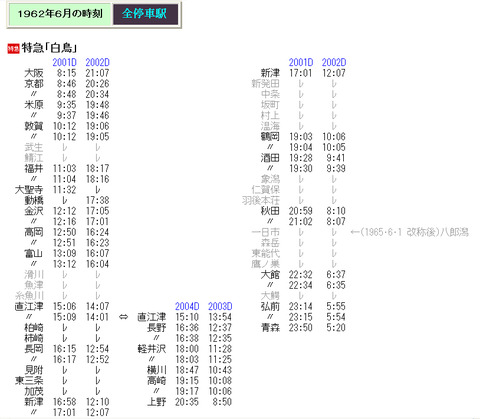
Task: Click the 軽井沢 station name
Action: point(152,349)
